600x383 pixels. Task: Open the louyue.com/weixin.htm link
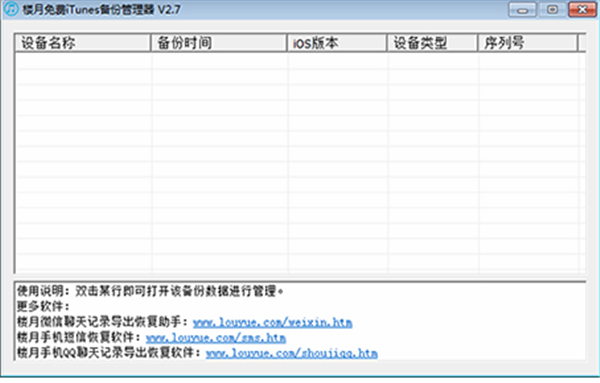[x=272, y=323]
